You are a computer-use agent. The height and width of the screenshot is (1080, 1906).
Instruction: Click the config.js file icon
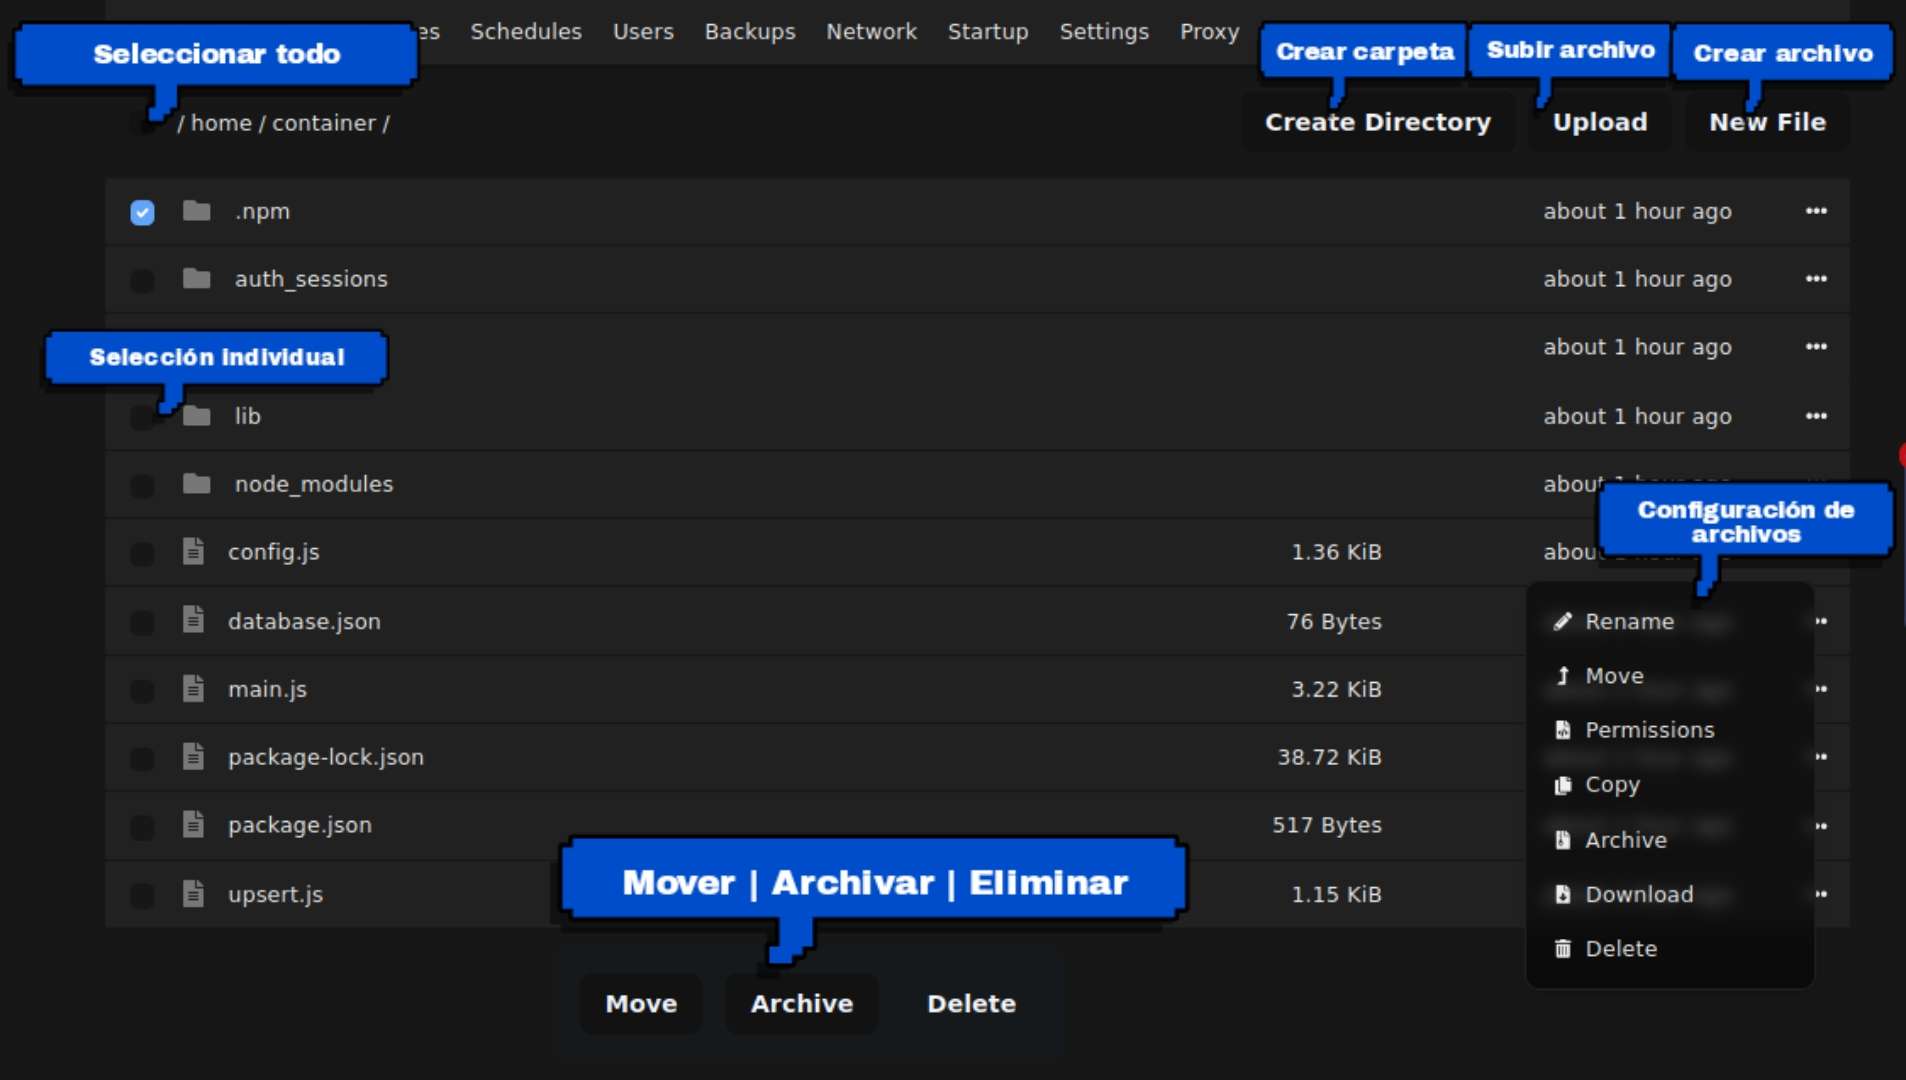tap(193, 552)
